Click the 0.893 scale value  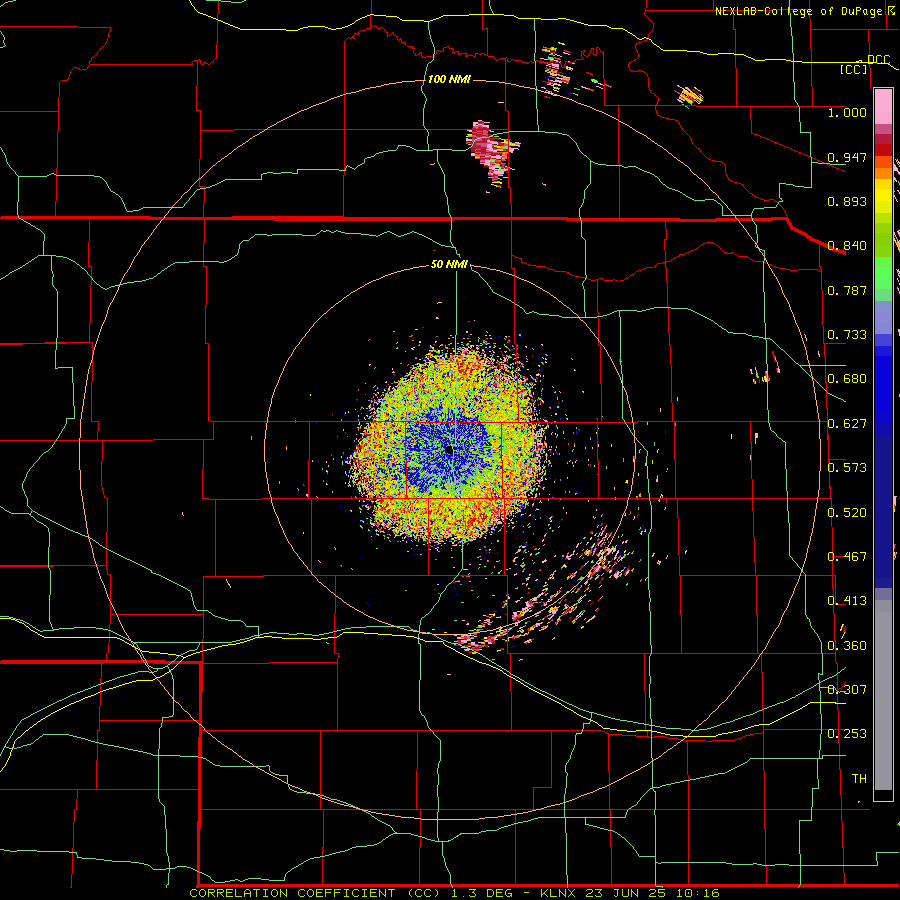click(847, 201)
